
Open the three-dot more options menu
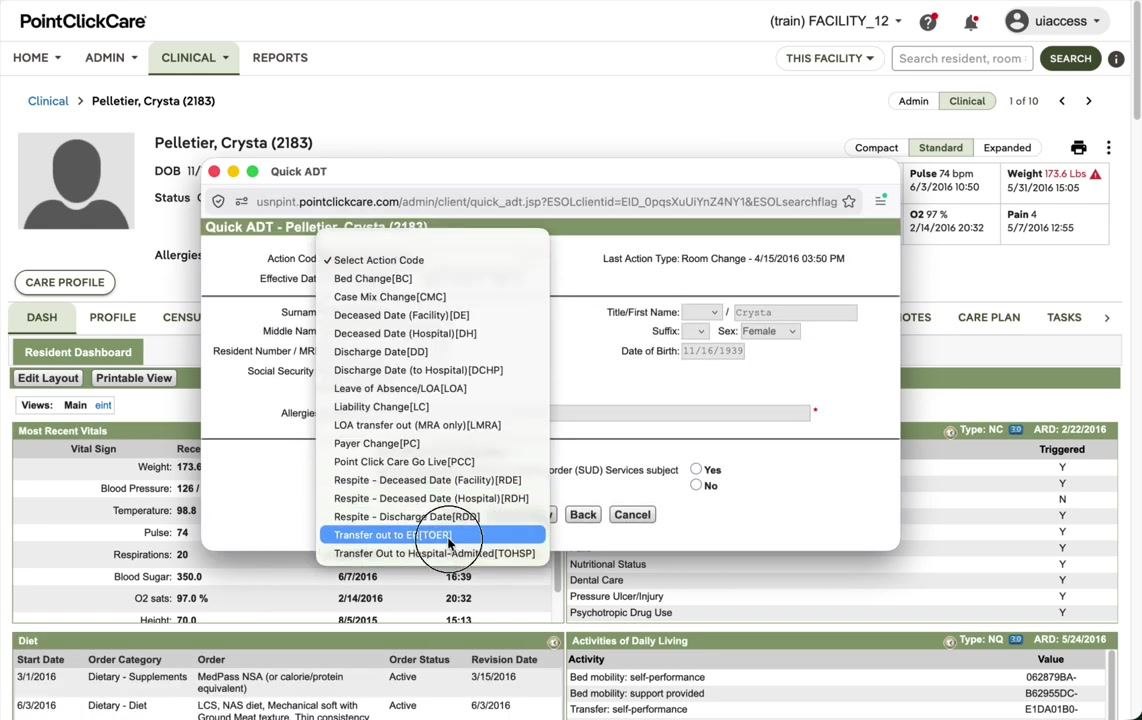(x=1108, y=148)
